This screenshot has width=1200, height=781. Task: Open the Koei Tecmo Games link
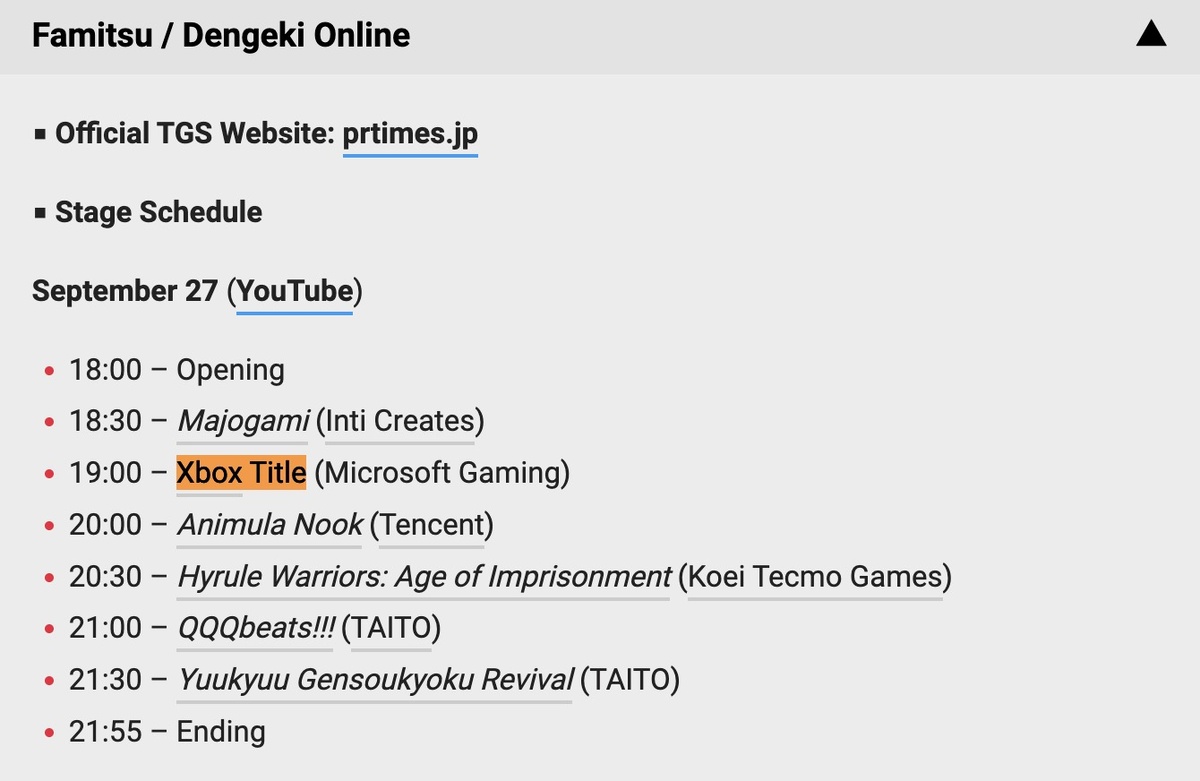coord(816,577)
